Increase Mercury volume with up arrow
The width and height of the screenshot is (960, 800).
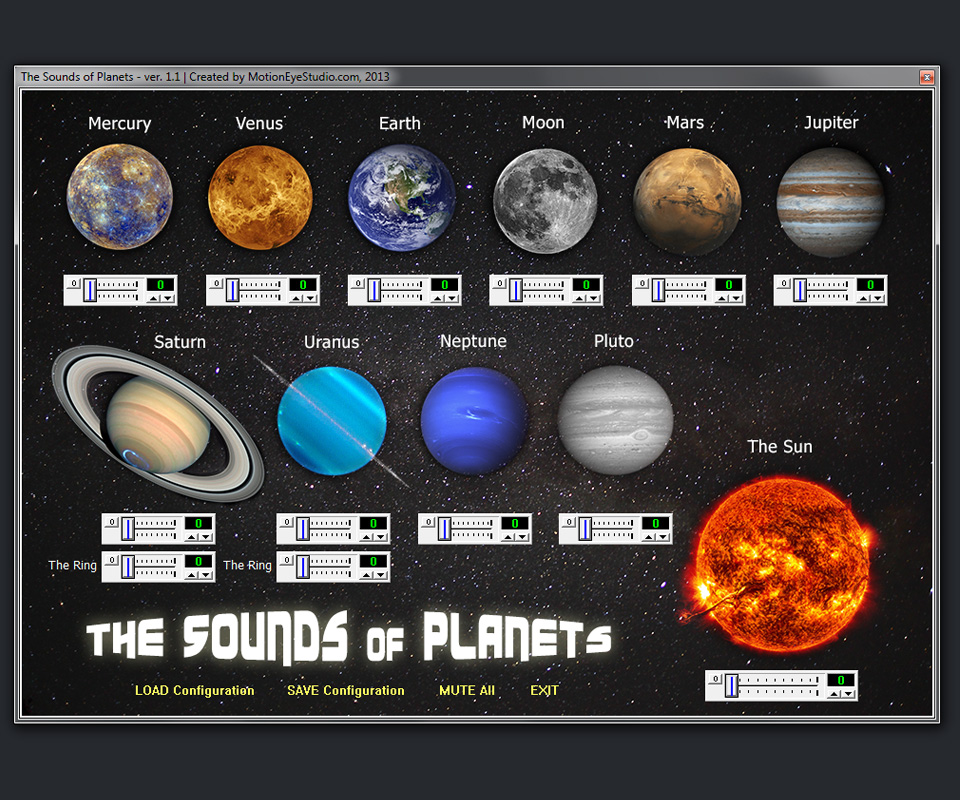(154, 298)
